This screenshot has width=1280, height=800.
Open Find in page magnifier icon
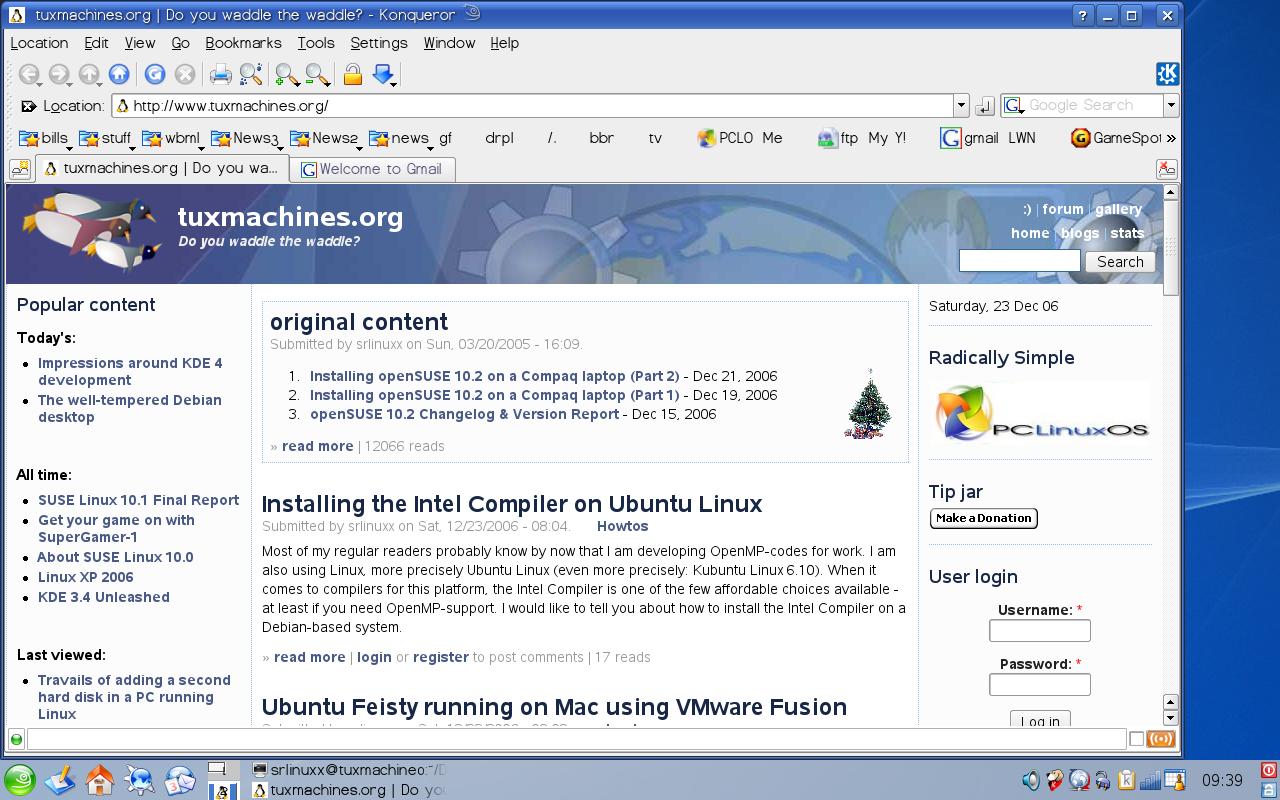[251, 74]
